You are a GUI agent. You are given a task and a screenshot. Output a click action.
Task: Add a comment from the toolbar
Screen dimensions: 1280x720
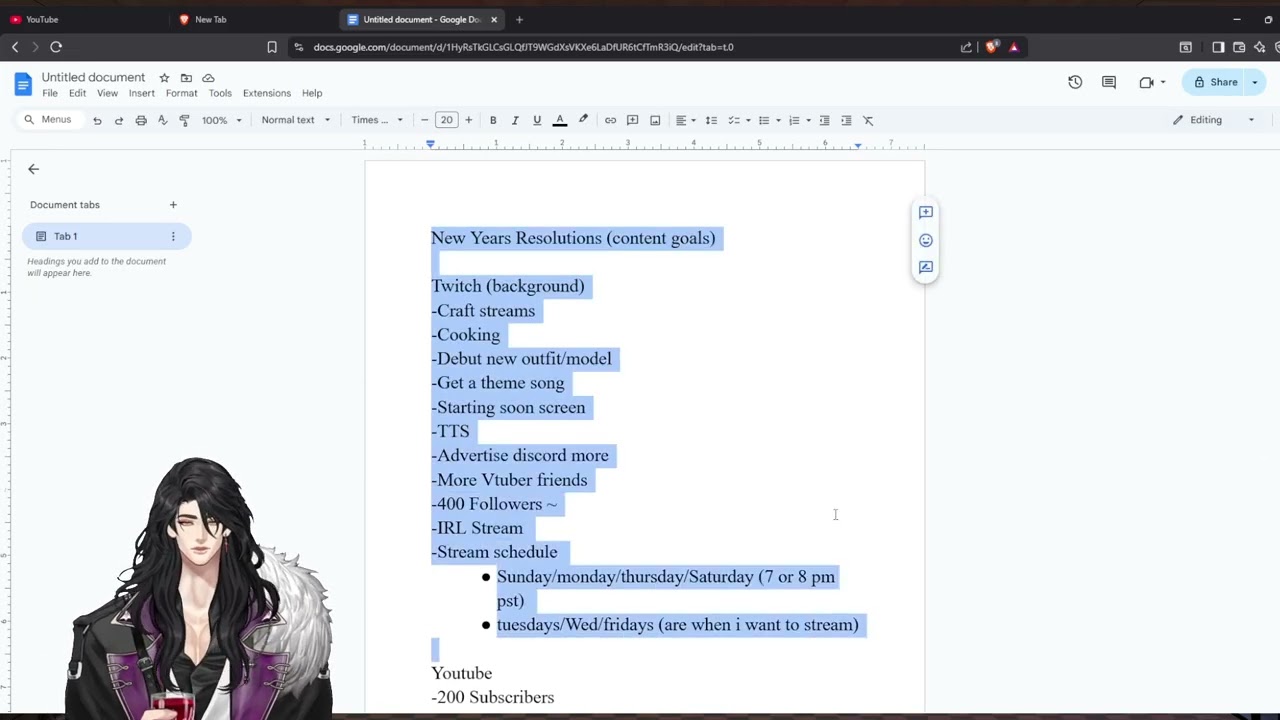[632, 120]
